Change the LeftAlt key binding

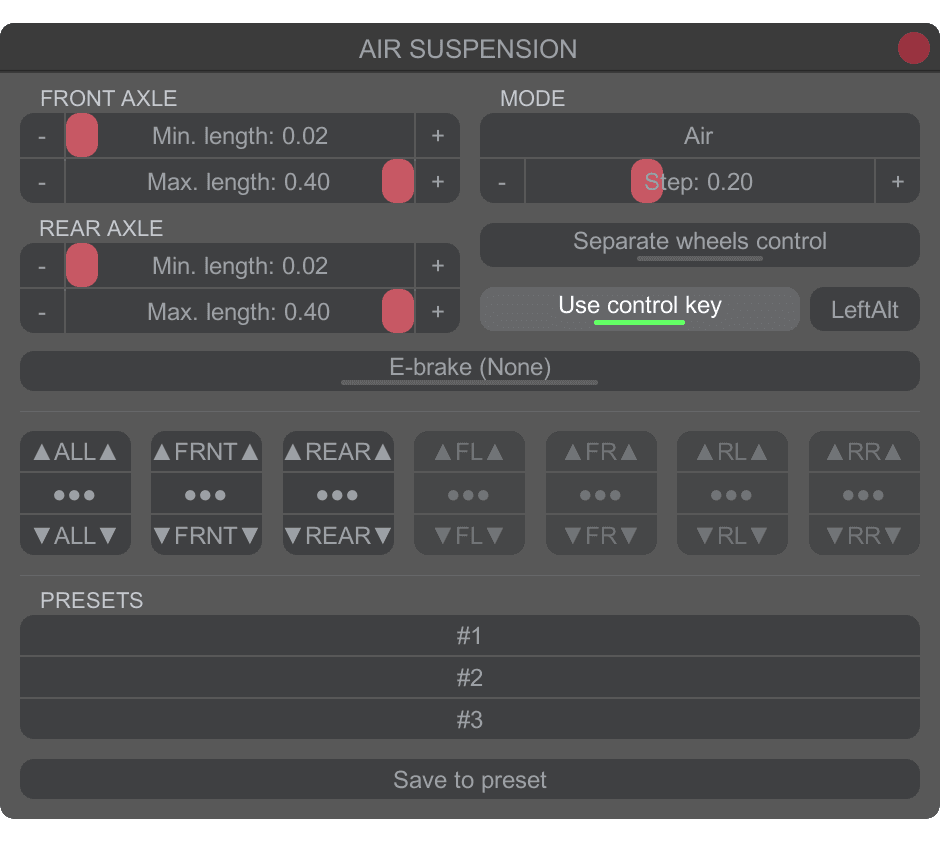864,309
